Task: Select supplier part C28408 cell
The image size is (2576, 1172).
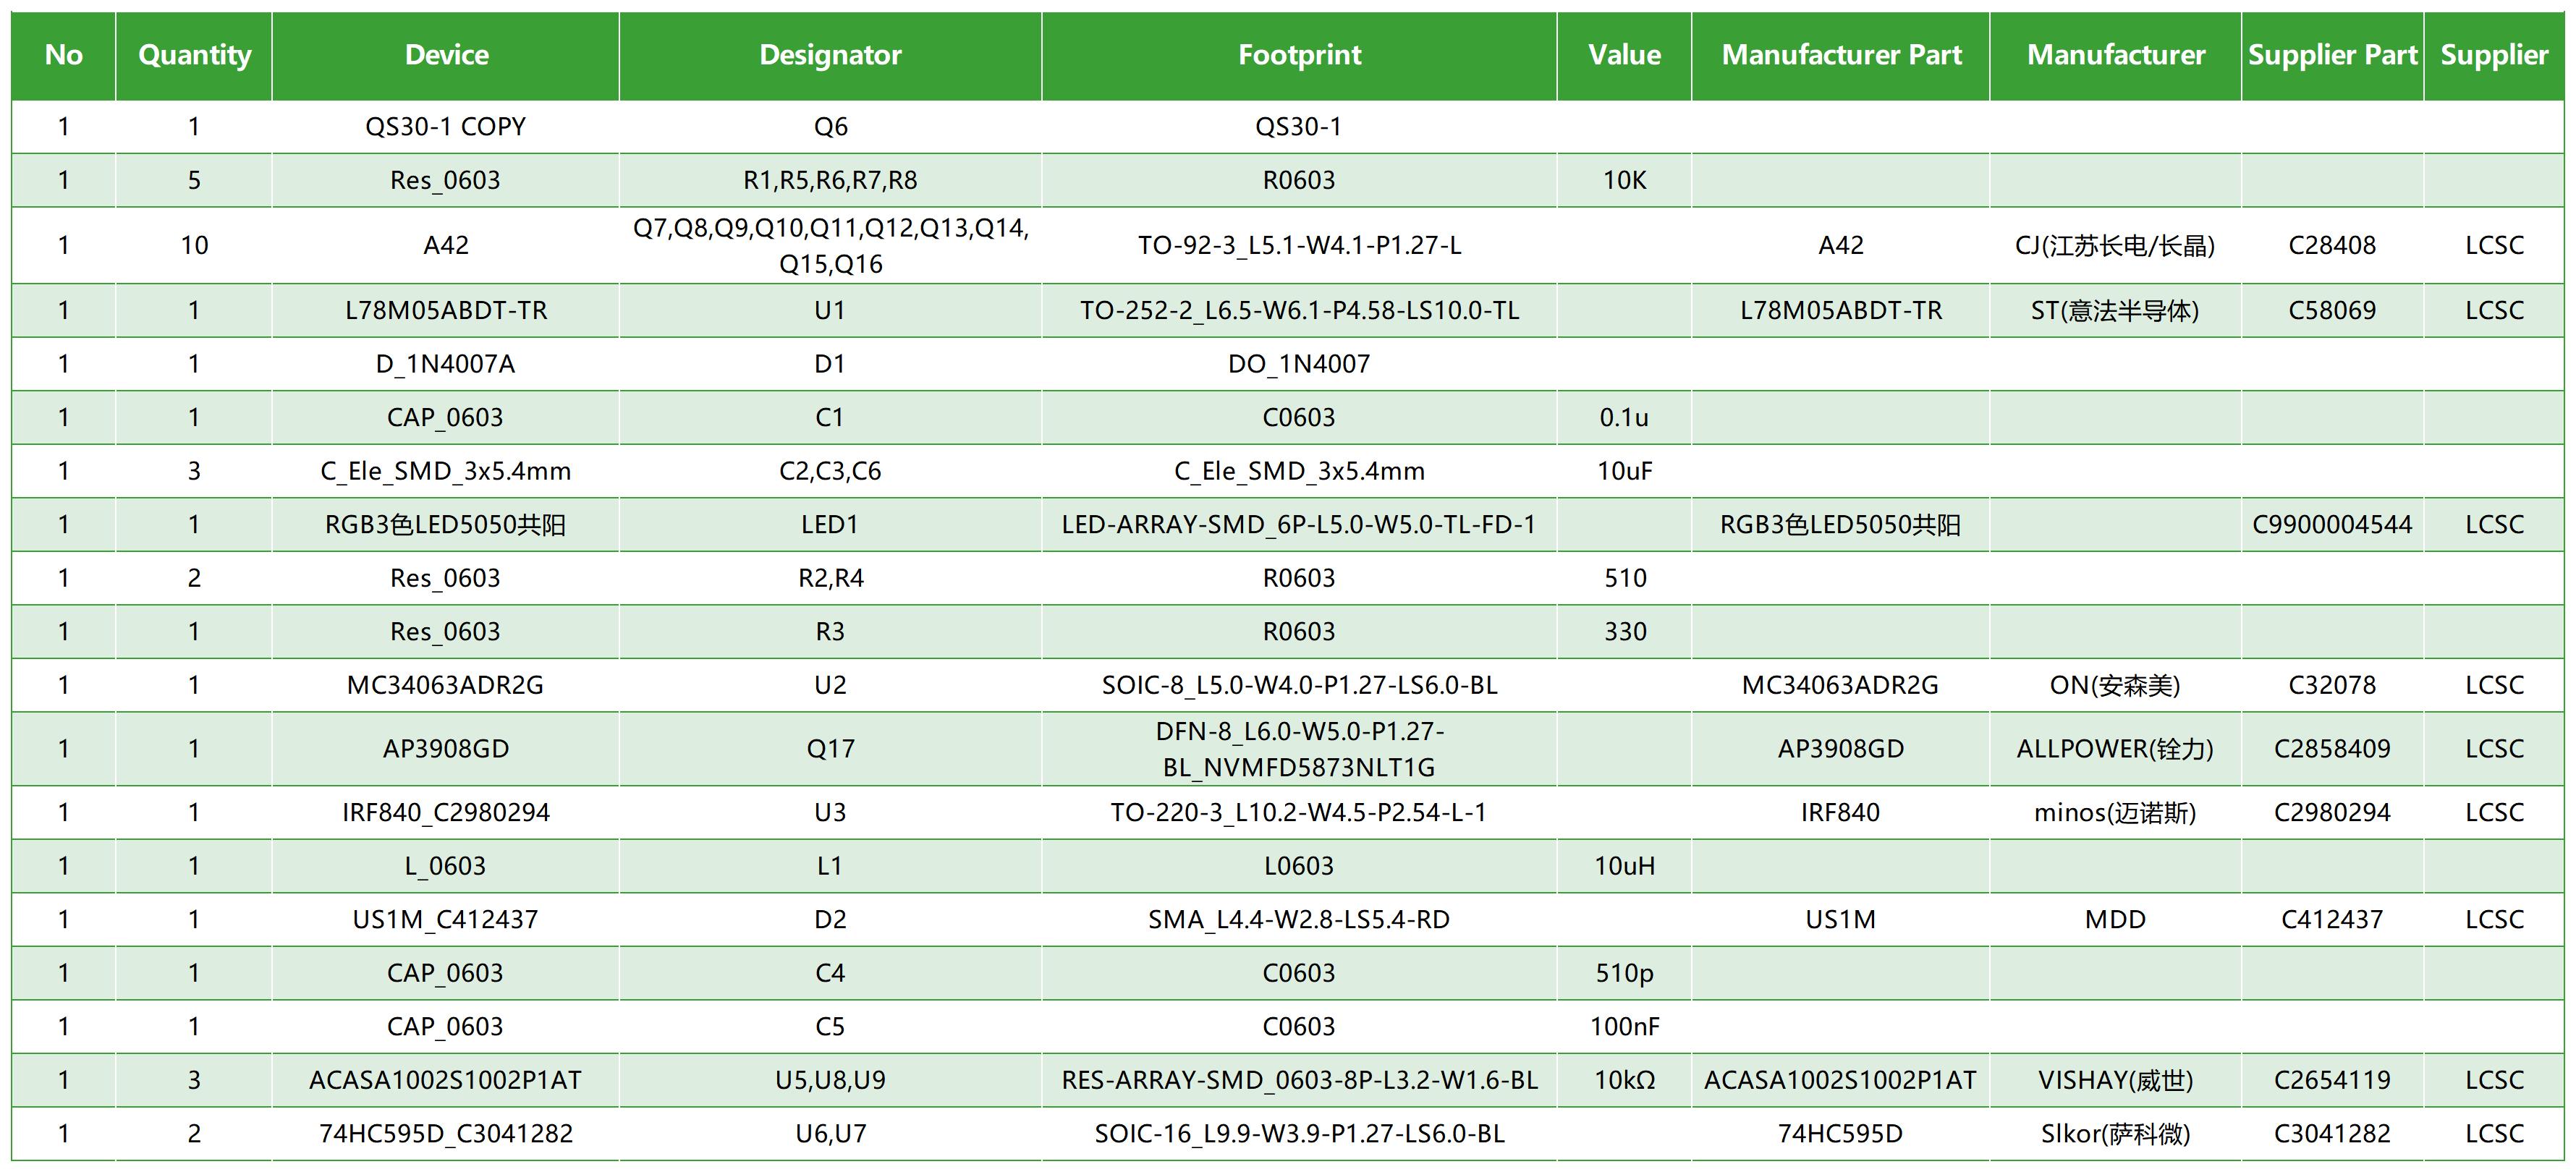Action: (2332, 246)
